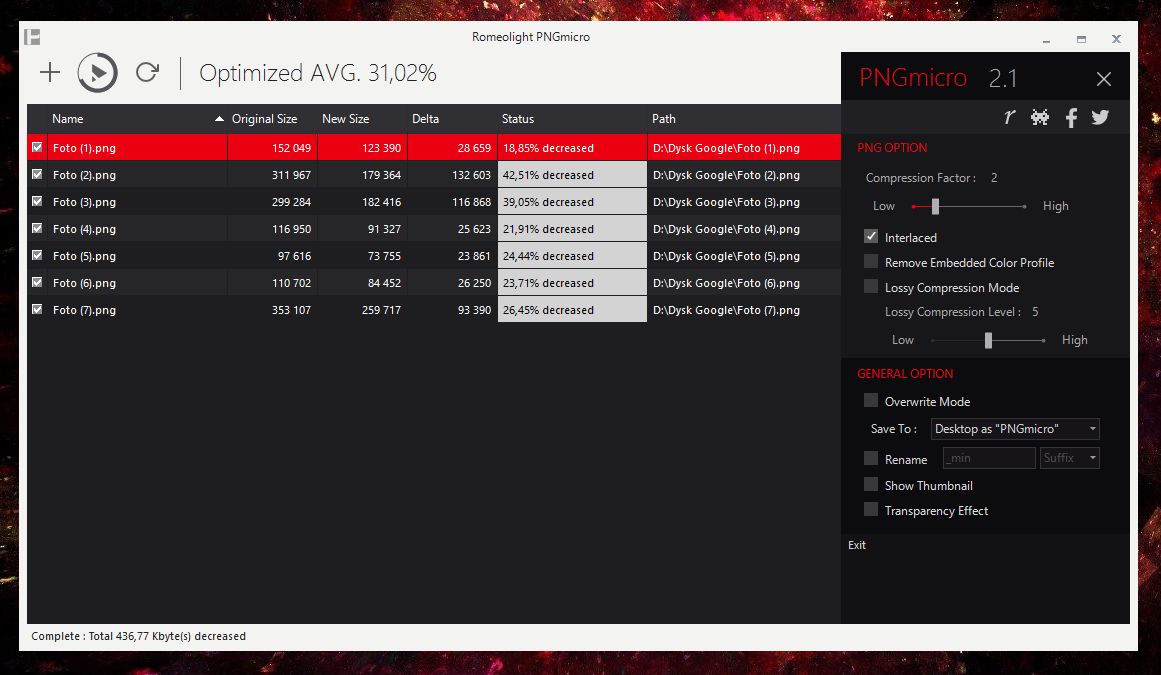Click the "Optimized AVG. 31,02%" text
Viewport: 1161px width, 675px height.
pyautogui.click(x=318, y=73)
